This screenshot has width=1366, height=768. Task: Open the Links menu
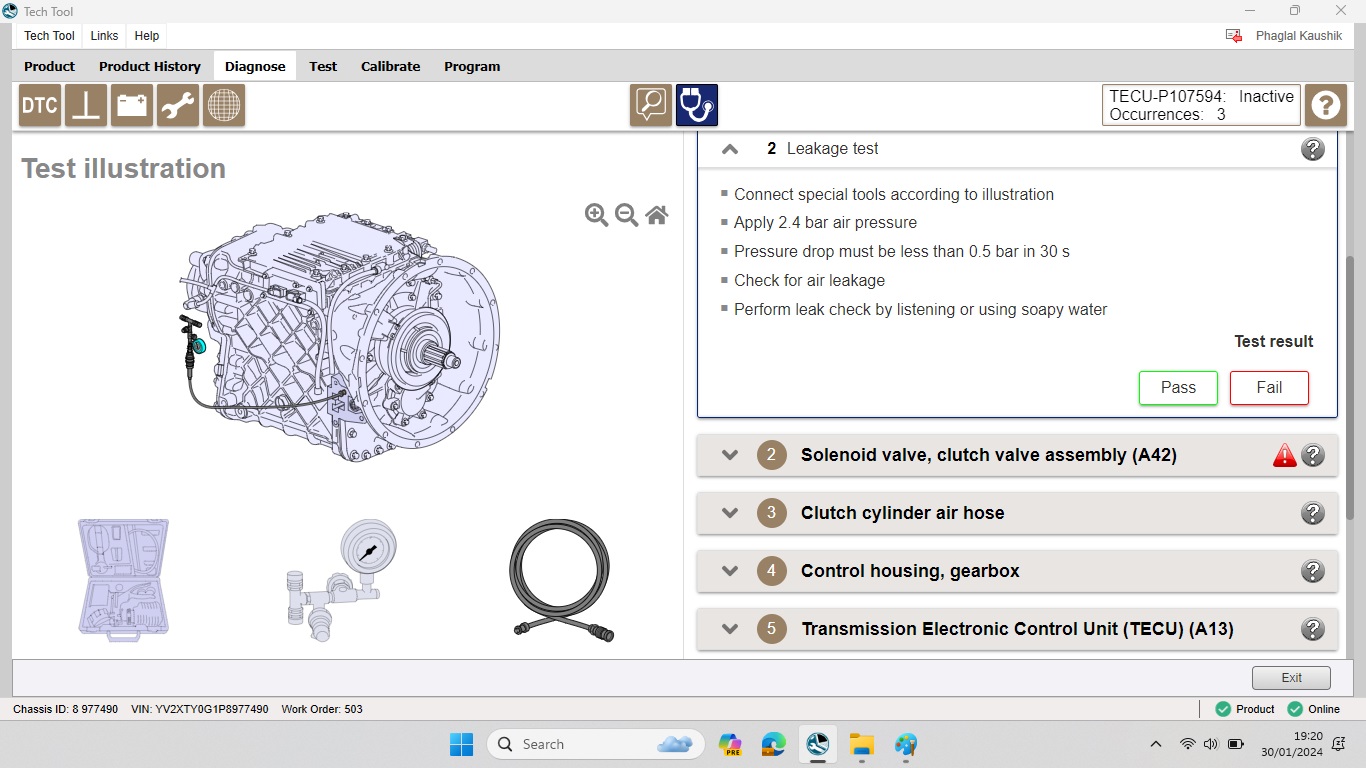104,36
